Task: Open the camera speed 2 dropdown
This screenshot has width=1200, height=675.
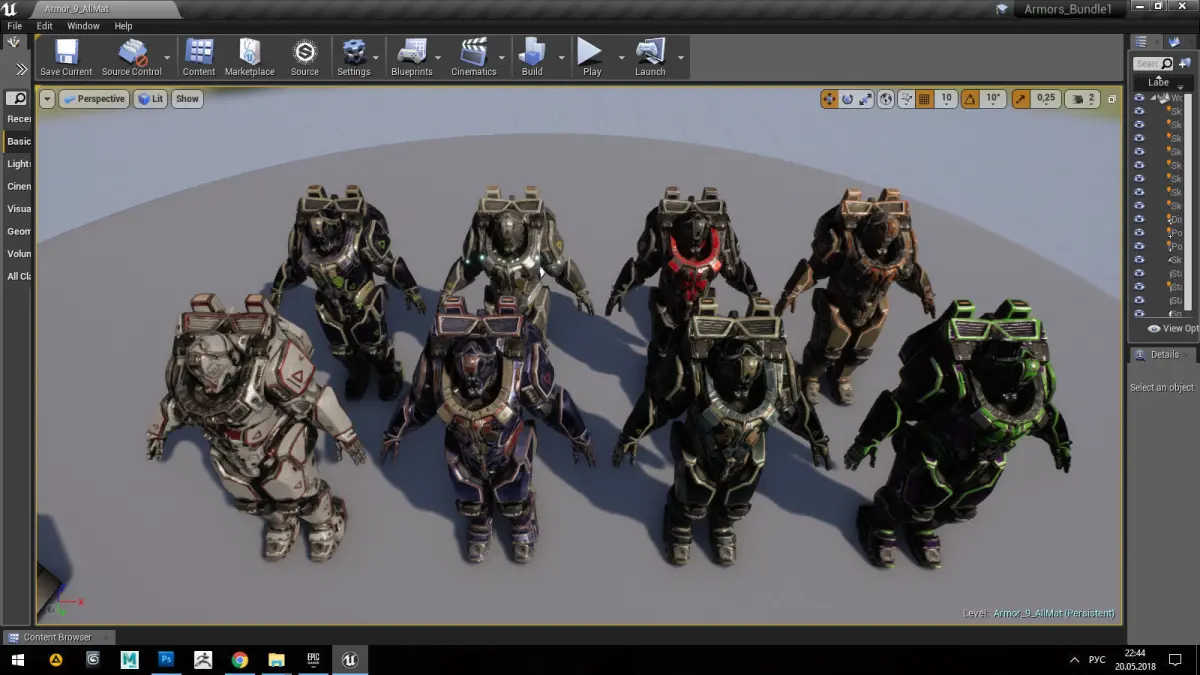Action: [1084, 99]
